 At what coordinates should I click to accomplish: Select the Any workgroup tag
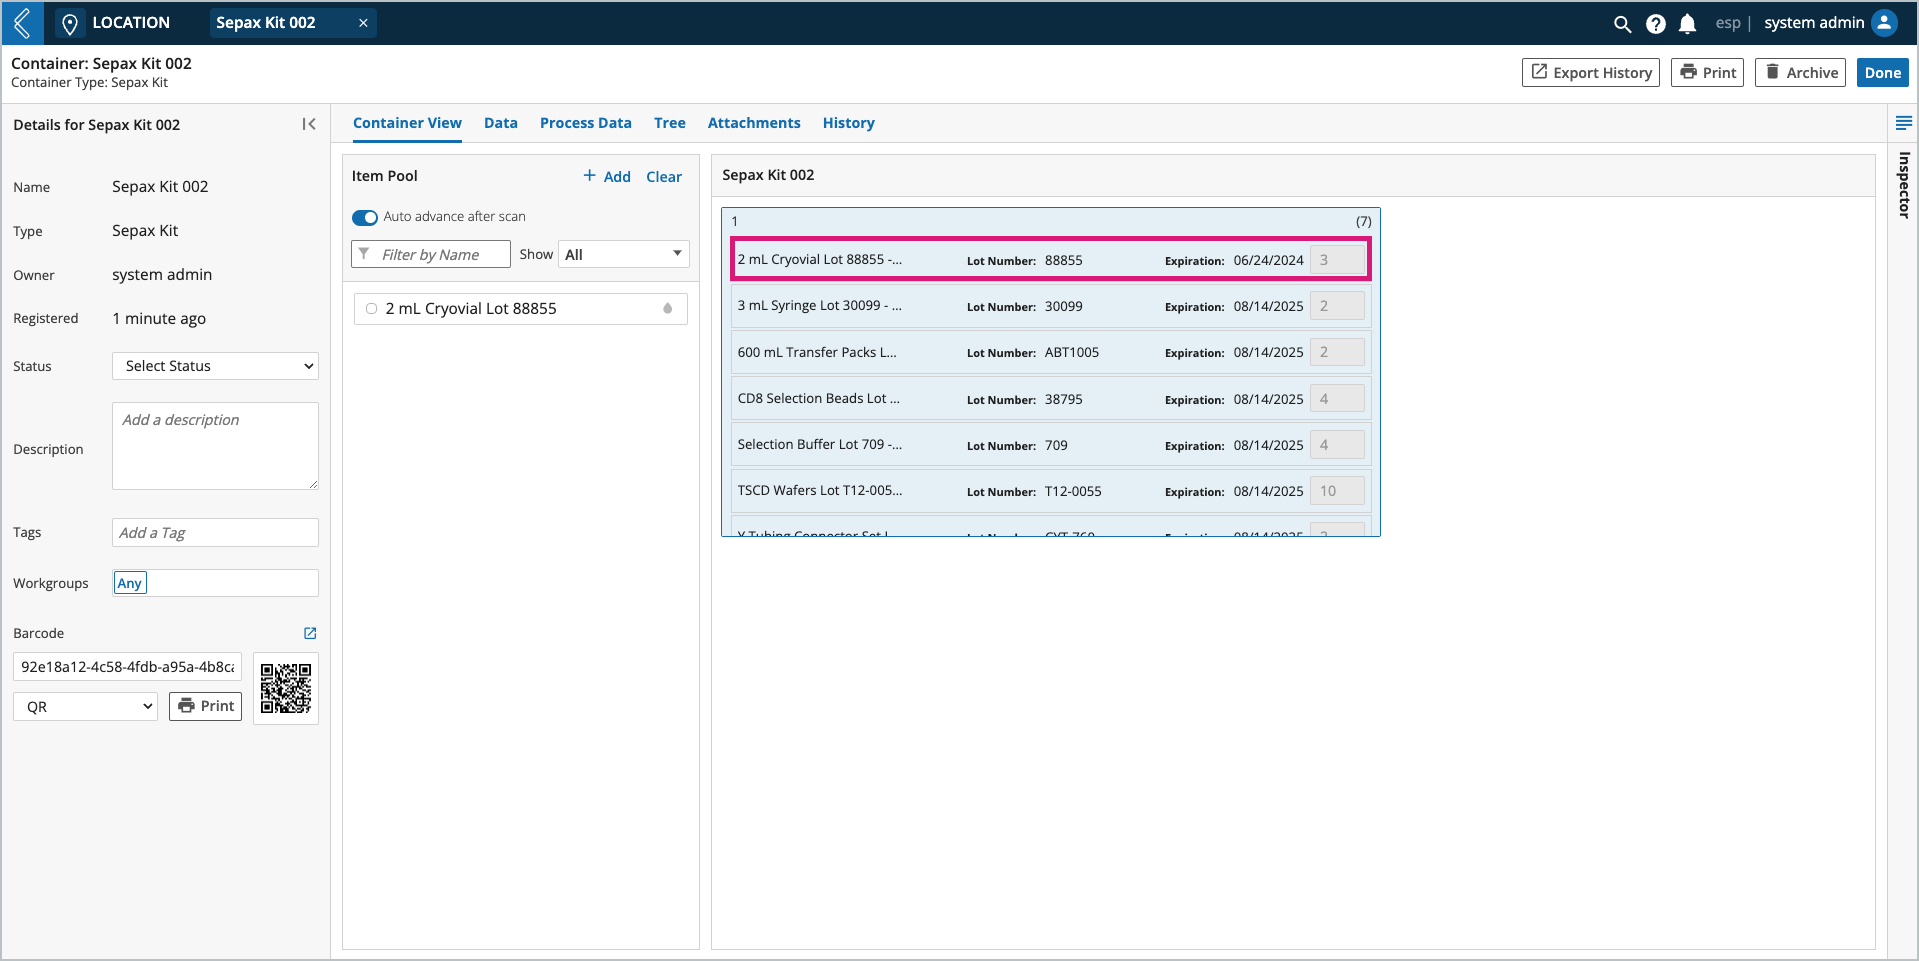[x=130, y=583]
